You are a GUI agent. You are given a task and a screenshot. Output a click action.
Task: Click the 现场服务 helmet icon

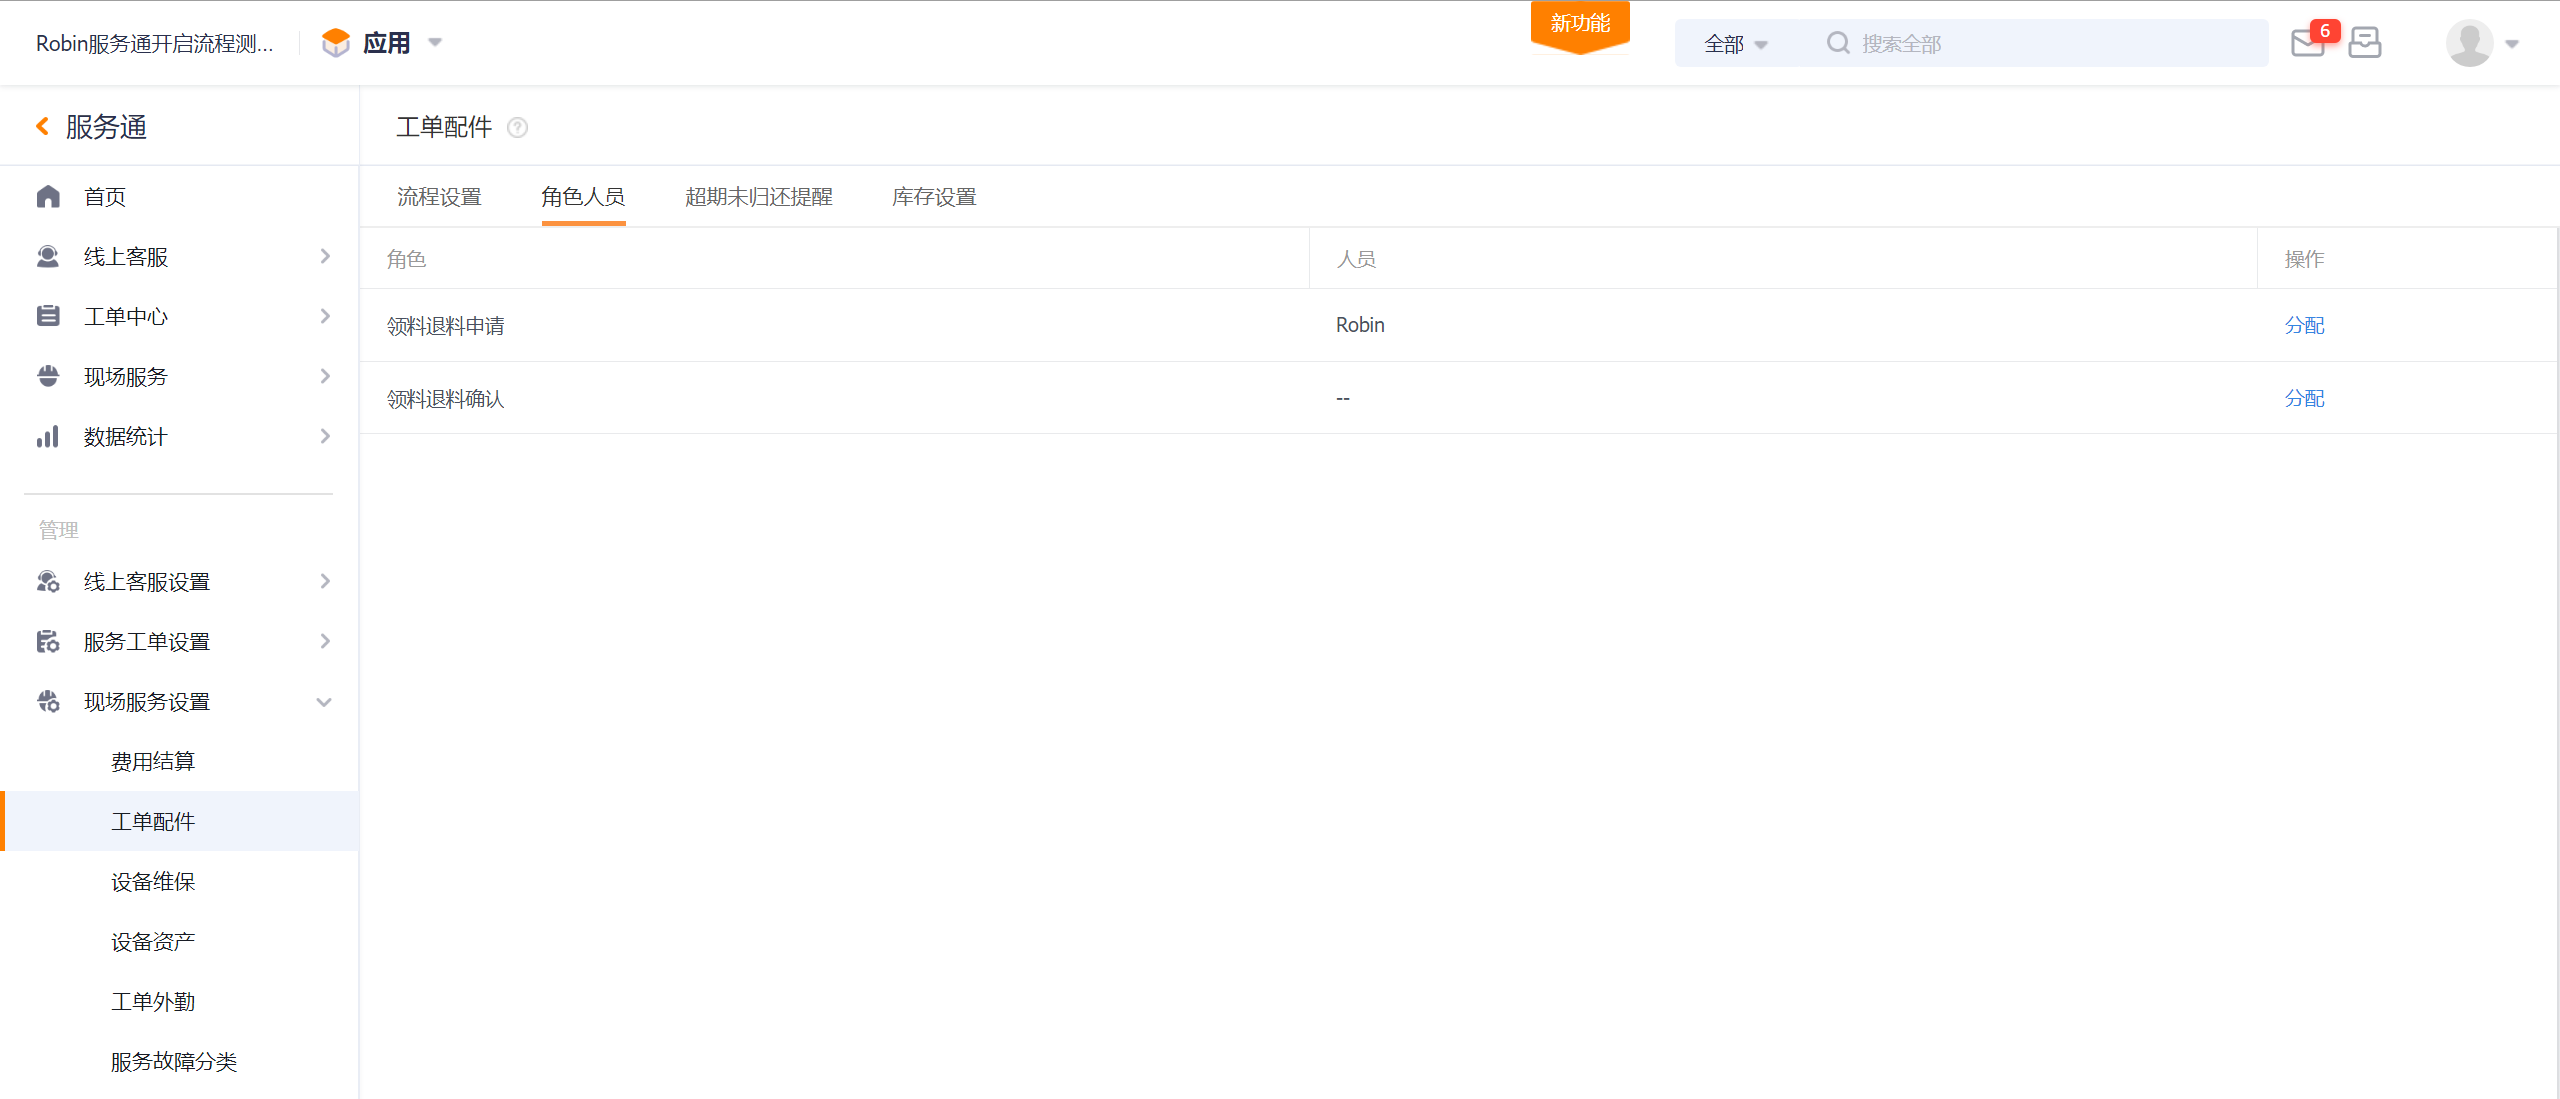[x=48, y=376]
